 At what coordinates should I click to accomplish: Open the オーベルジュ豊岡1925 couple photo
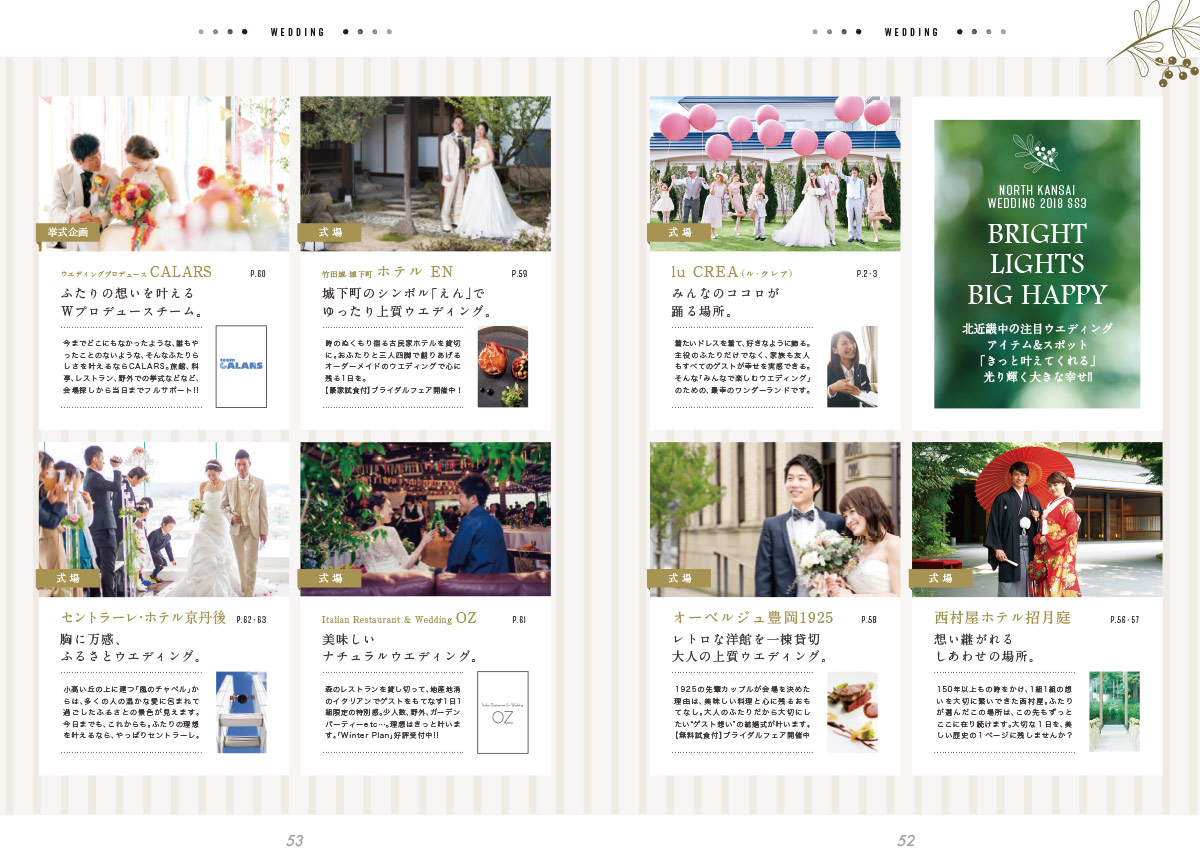pyautogui.click(x=775, y=520)
